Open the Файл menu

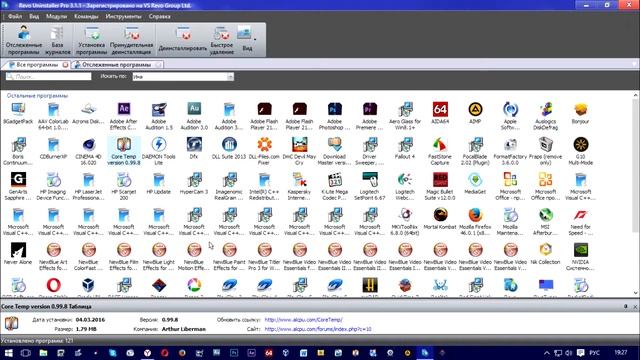pos(15,17)
